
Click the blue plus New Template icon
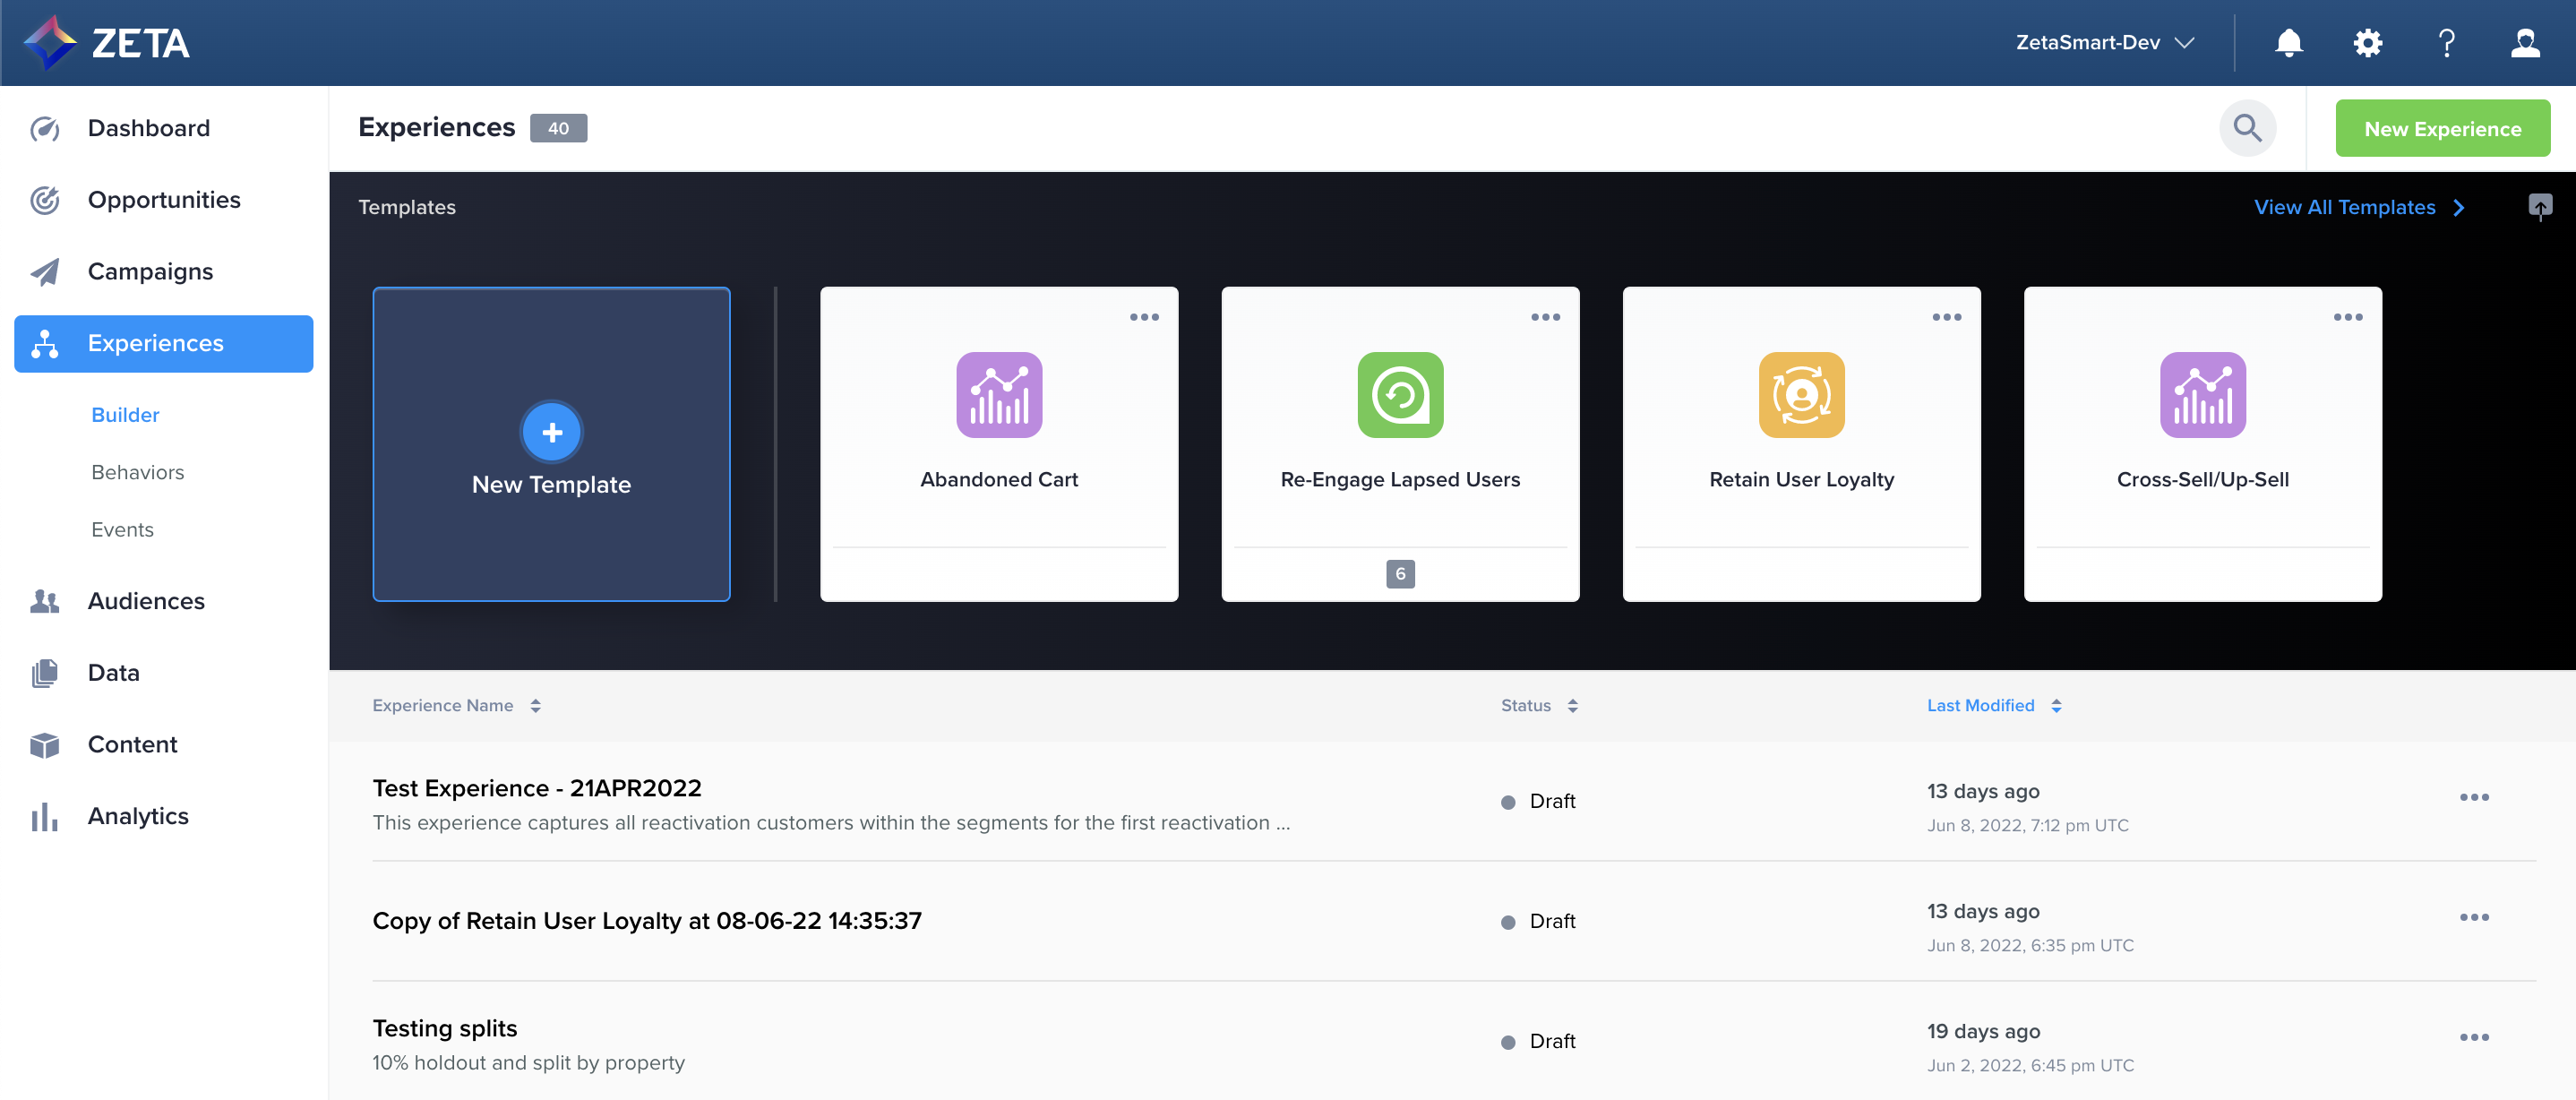pyautogui.click(x=551, y=432)
